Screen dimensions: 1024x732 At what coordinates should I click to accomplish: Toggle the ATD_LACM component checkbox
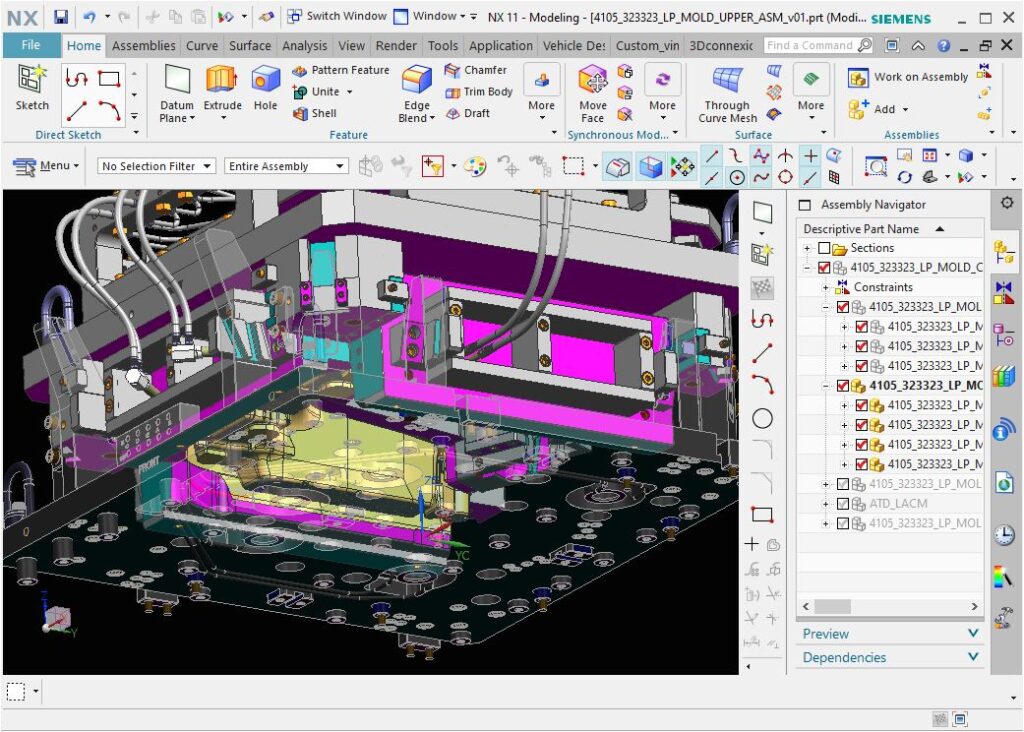pos(843,504)
